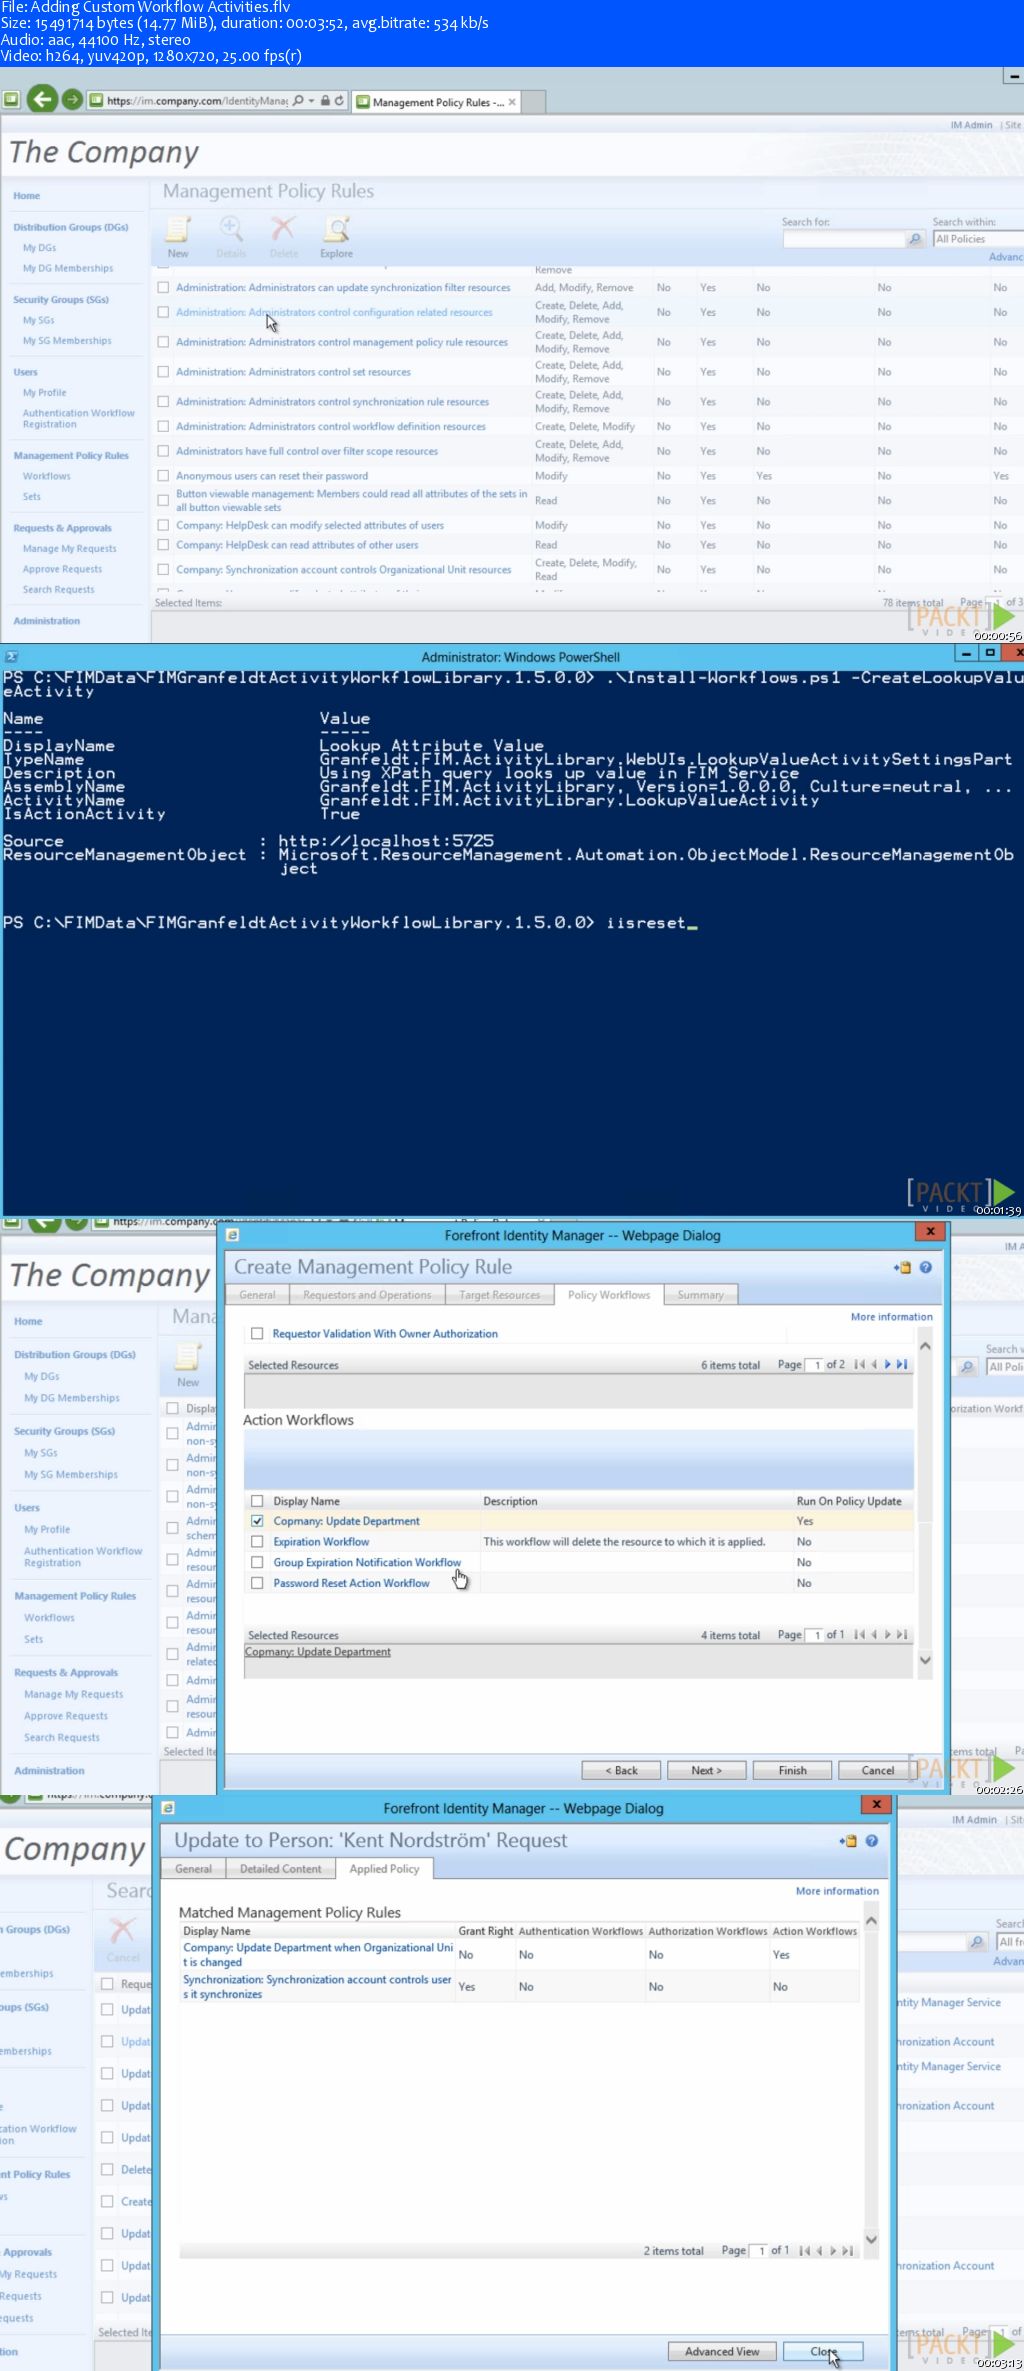Switch to the Target Resources tab

(499, 1295)
